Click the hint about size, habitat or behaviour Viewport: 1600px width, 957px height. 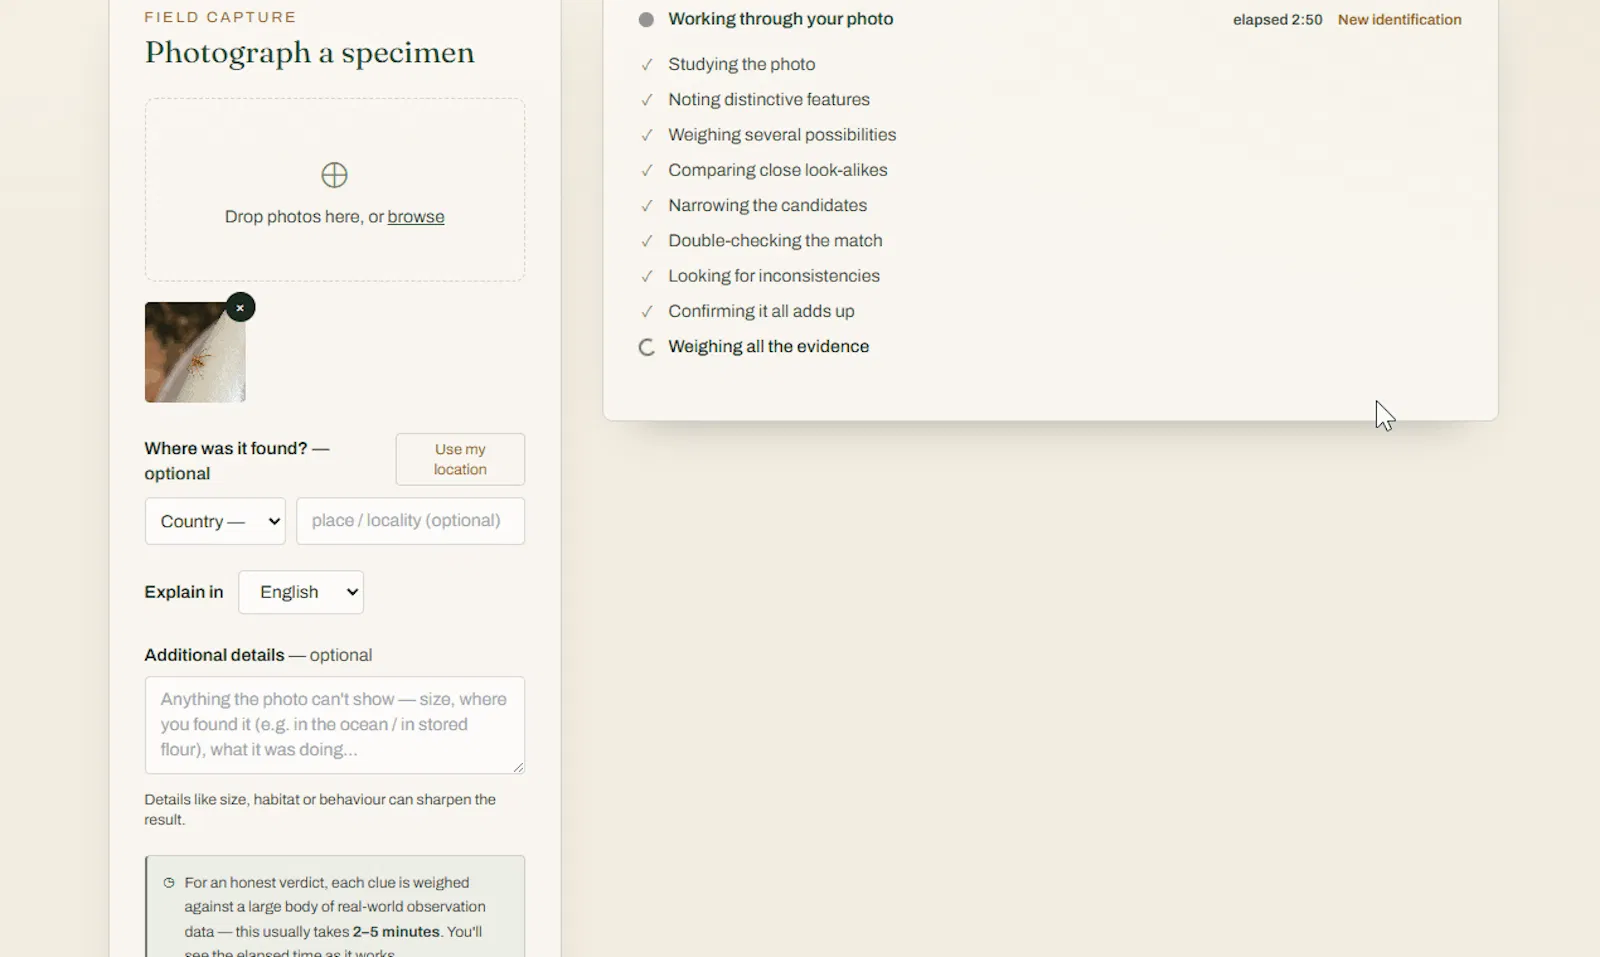point(320,810)
